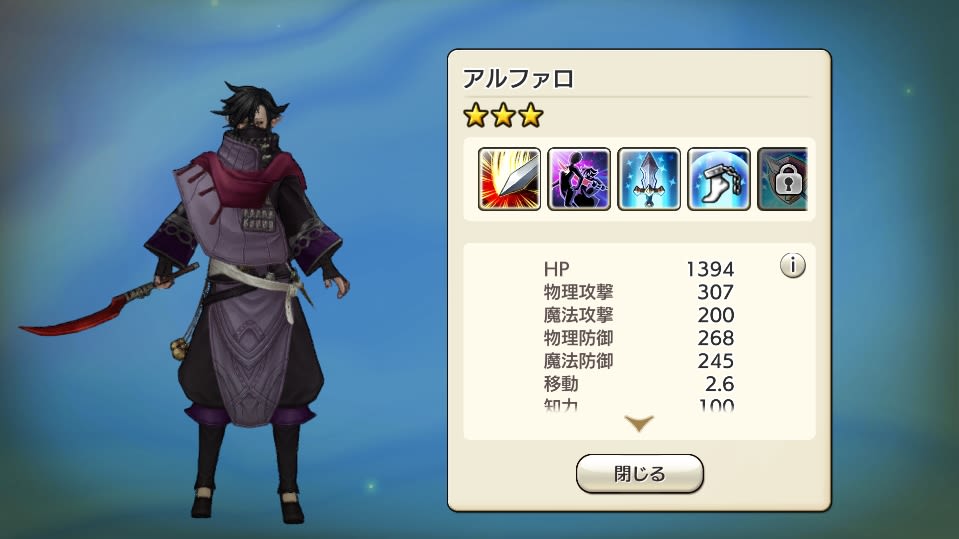Select the sword slash skill icon
This screenshot has height=539, width=959.
coord(509,179)
